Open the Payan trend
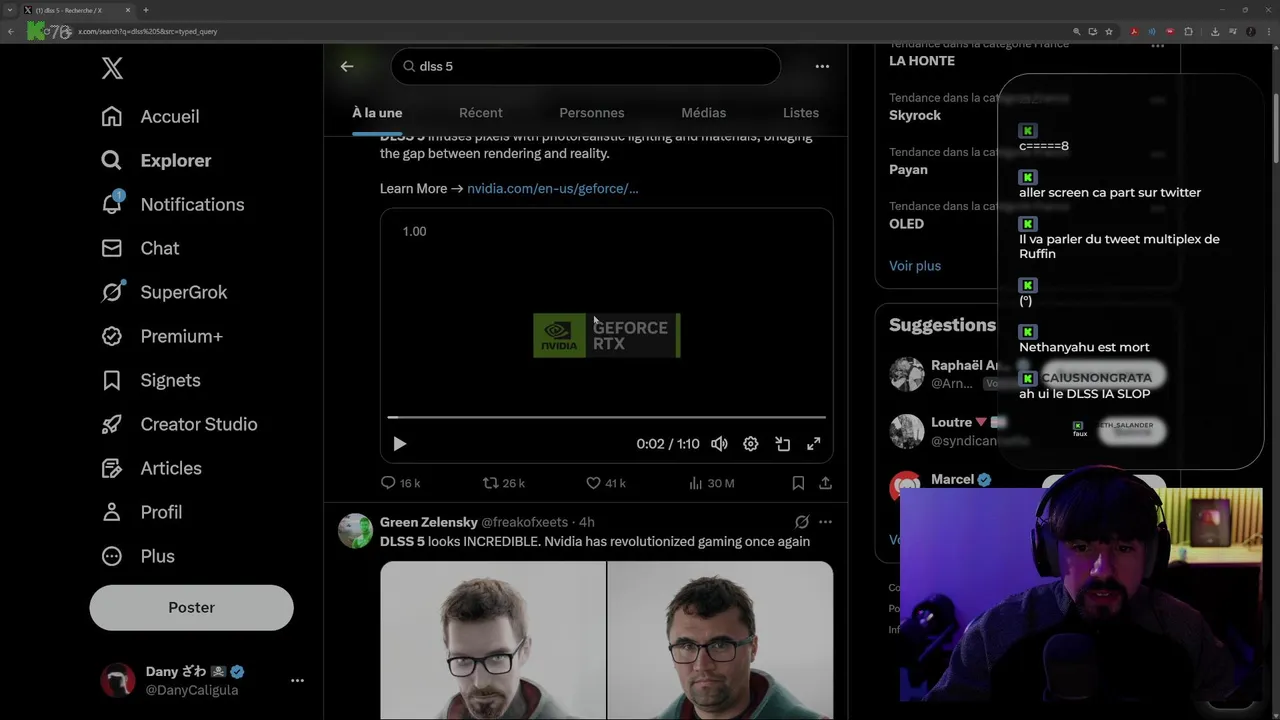 [x=908, y=169]
